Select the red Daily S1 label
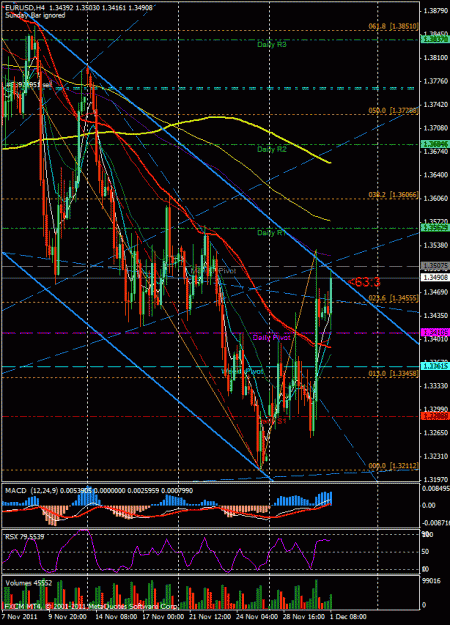450x625 pixels. 273,421
